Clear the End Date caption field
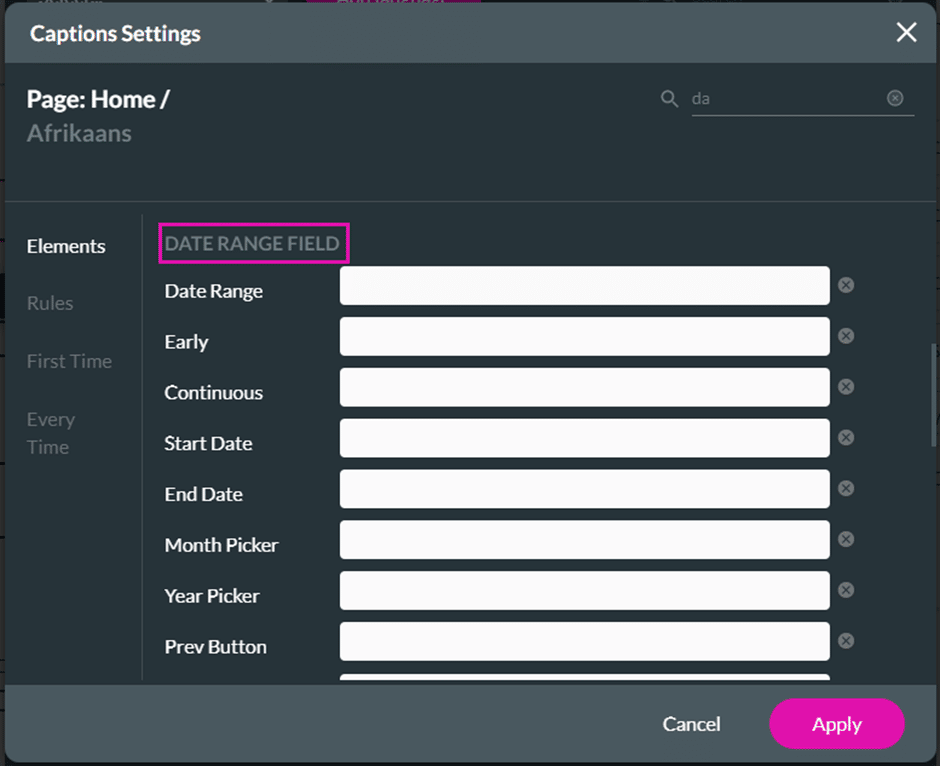Screen dimensions: 940x766 pyautogui.click(x=846, y=488)
